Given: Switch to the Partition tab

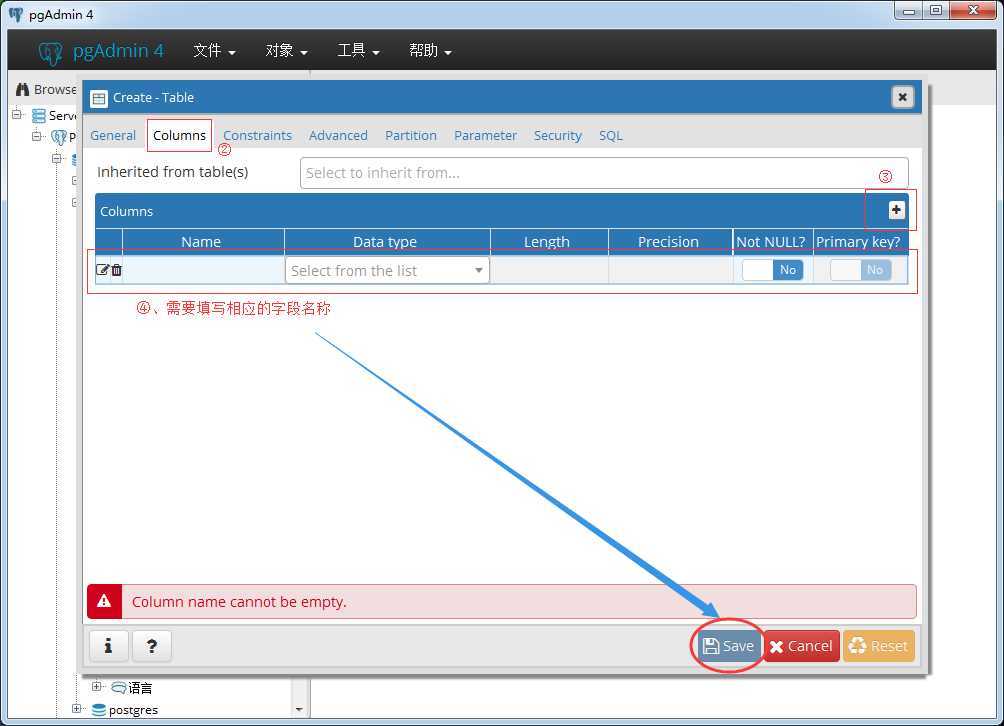Looking at the screenshot, I should (x=410, y=135).
